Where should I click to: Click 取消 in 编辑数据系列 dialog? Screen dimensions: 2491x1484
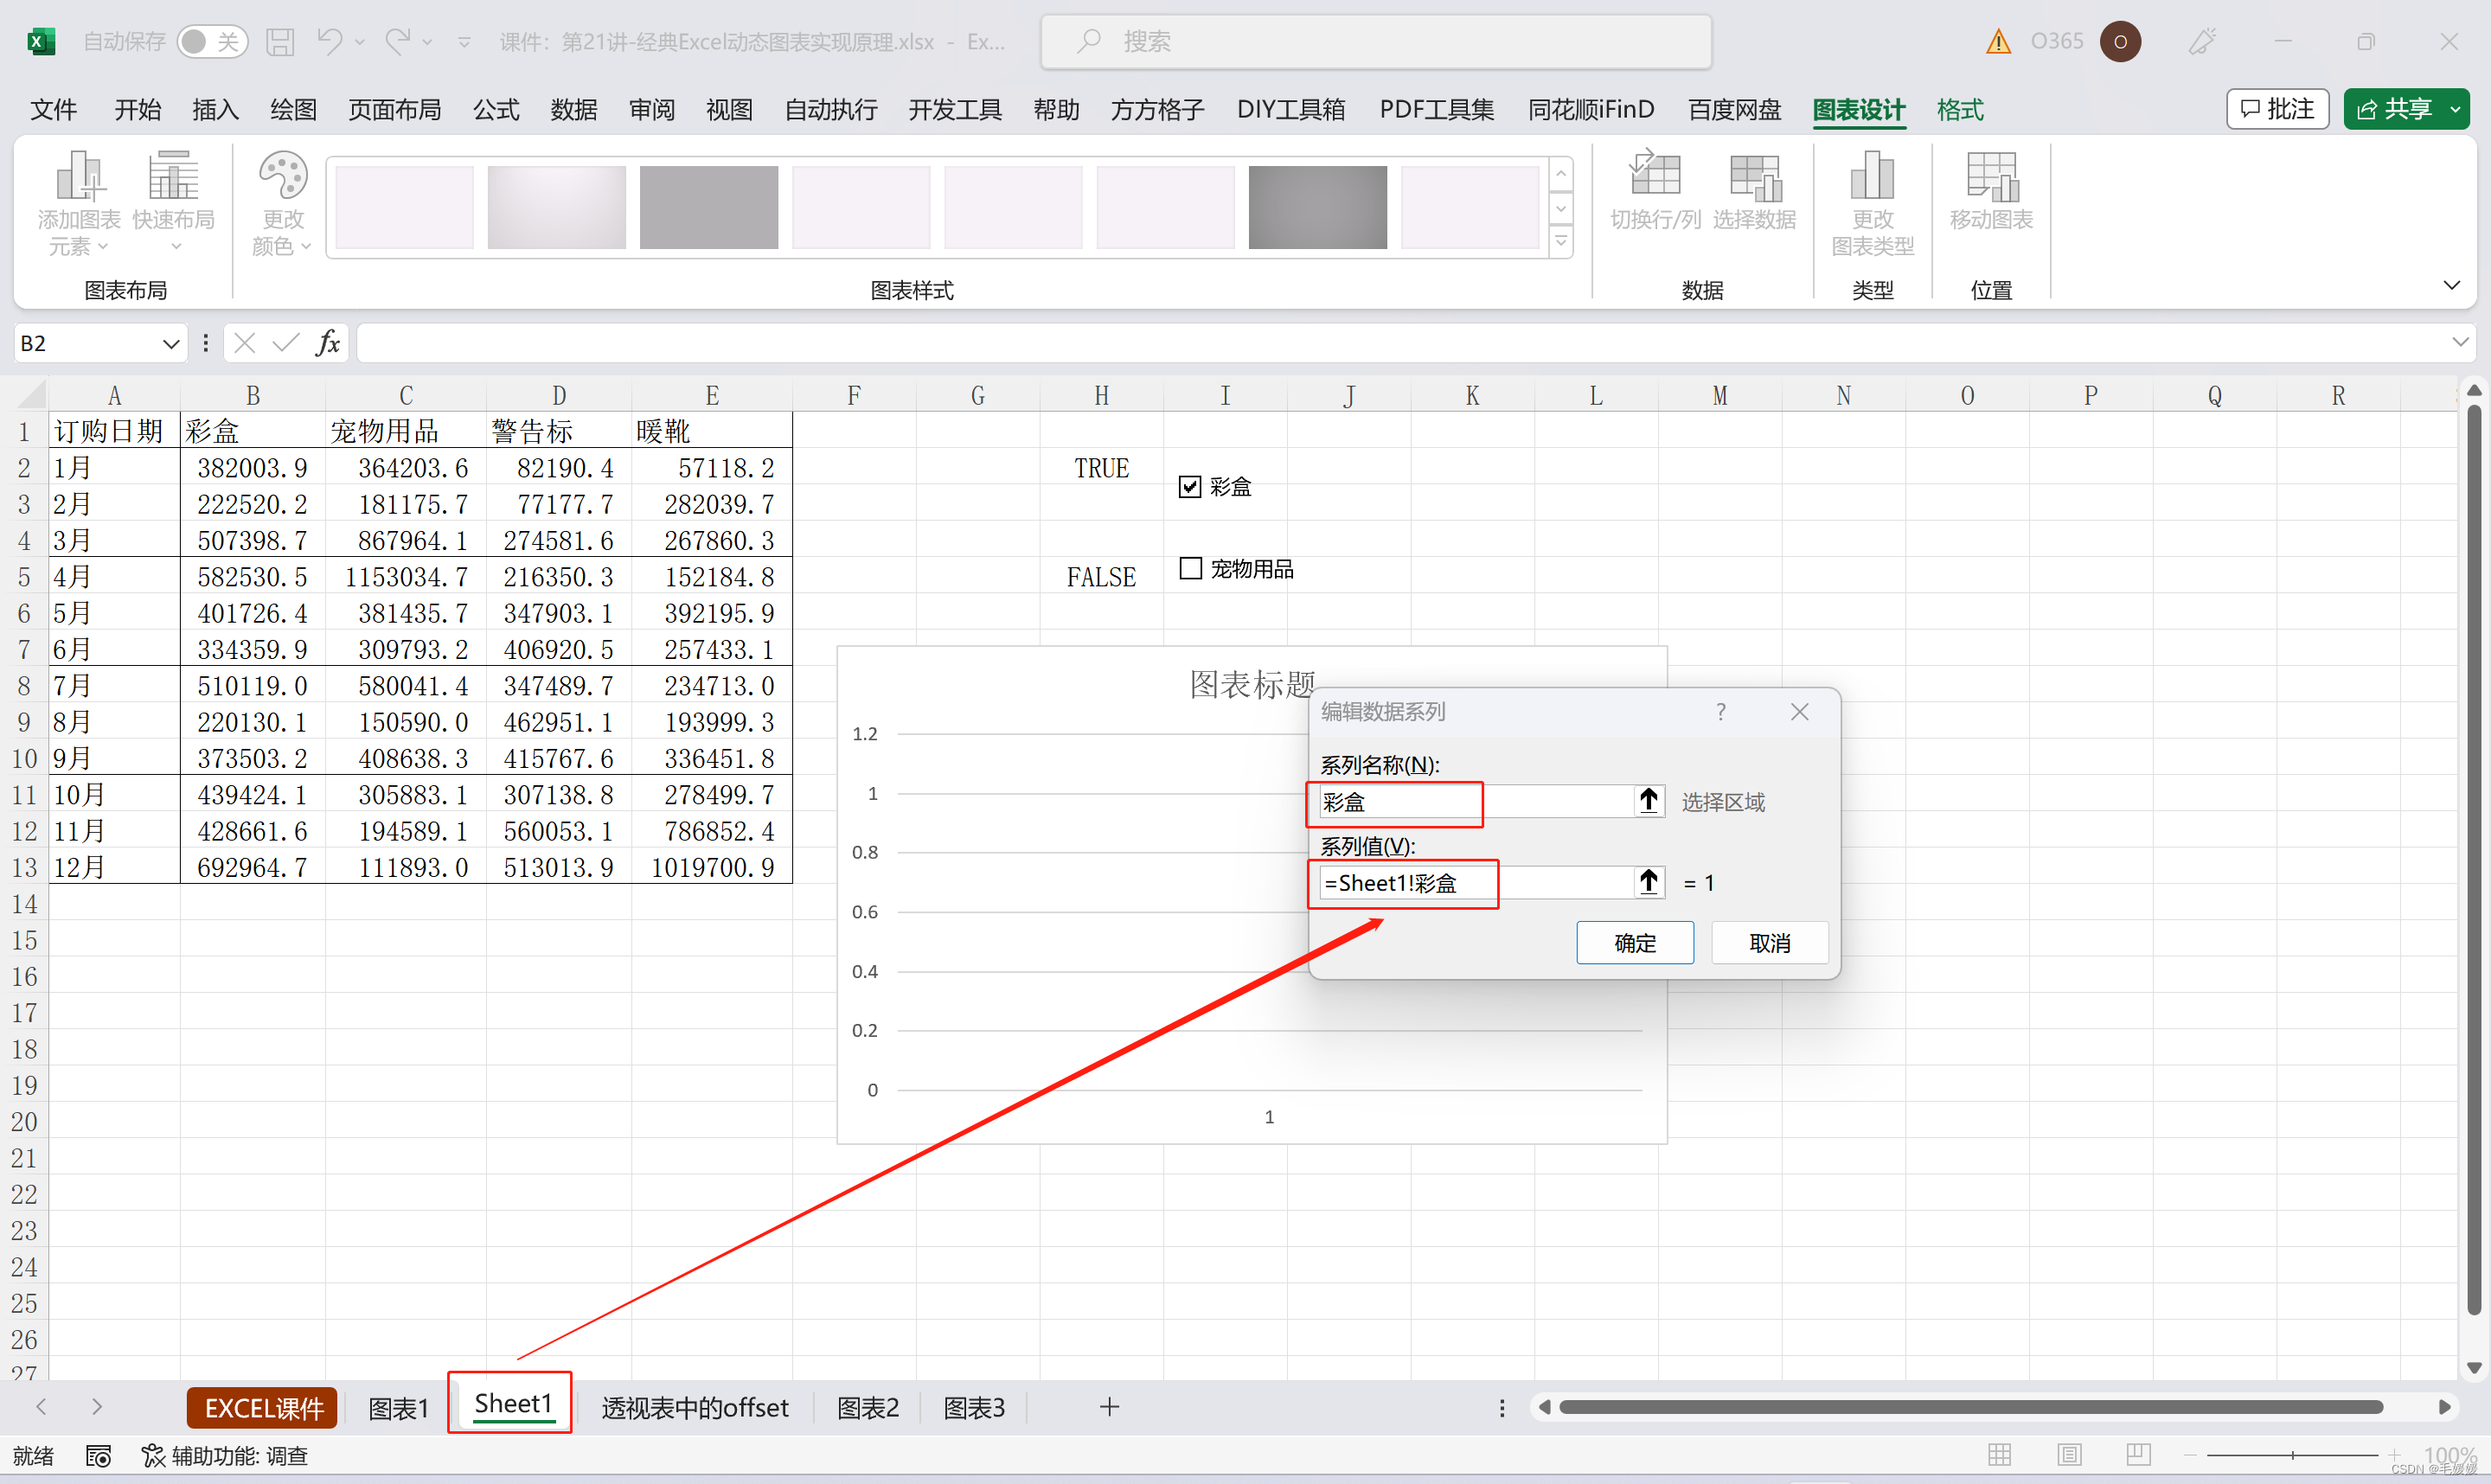(1769, 943)
